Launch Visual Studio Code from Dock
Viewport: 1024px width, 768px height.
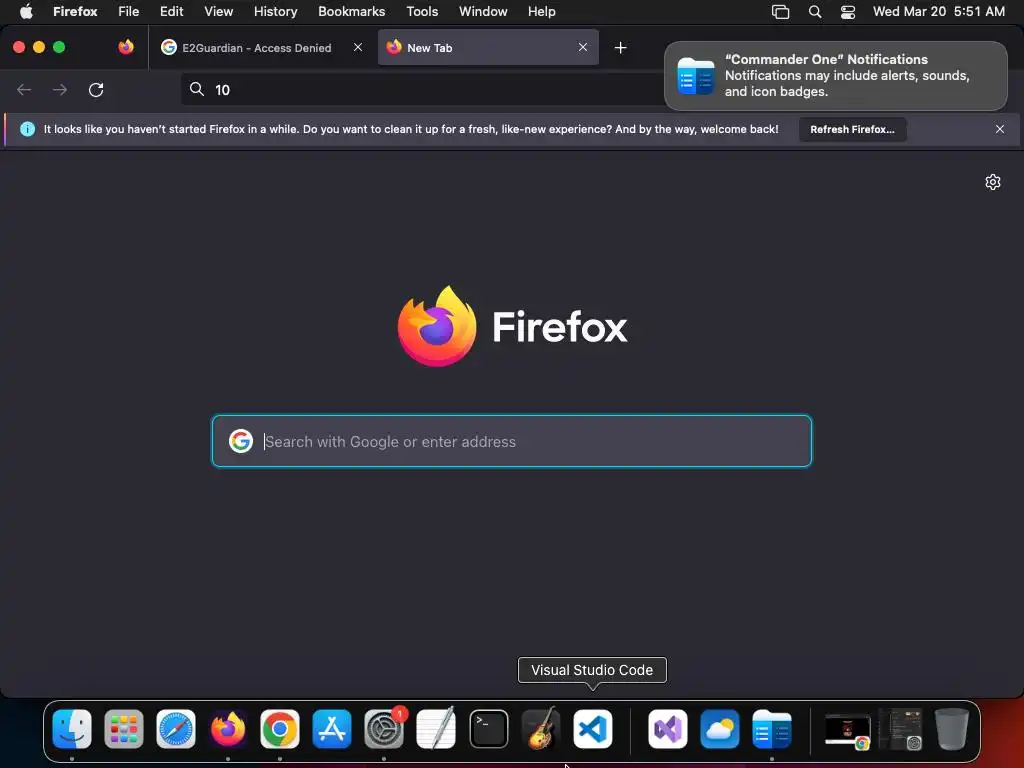(593, 729)
